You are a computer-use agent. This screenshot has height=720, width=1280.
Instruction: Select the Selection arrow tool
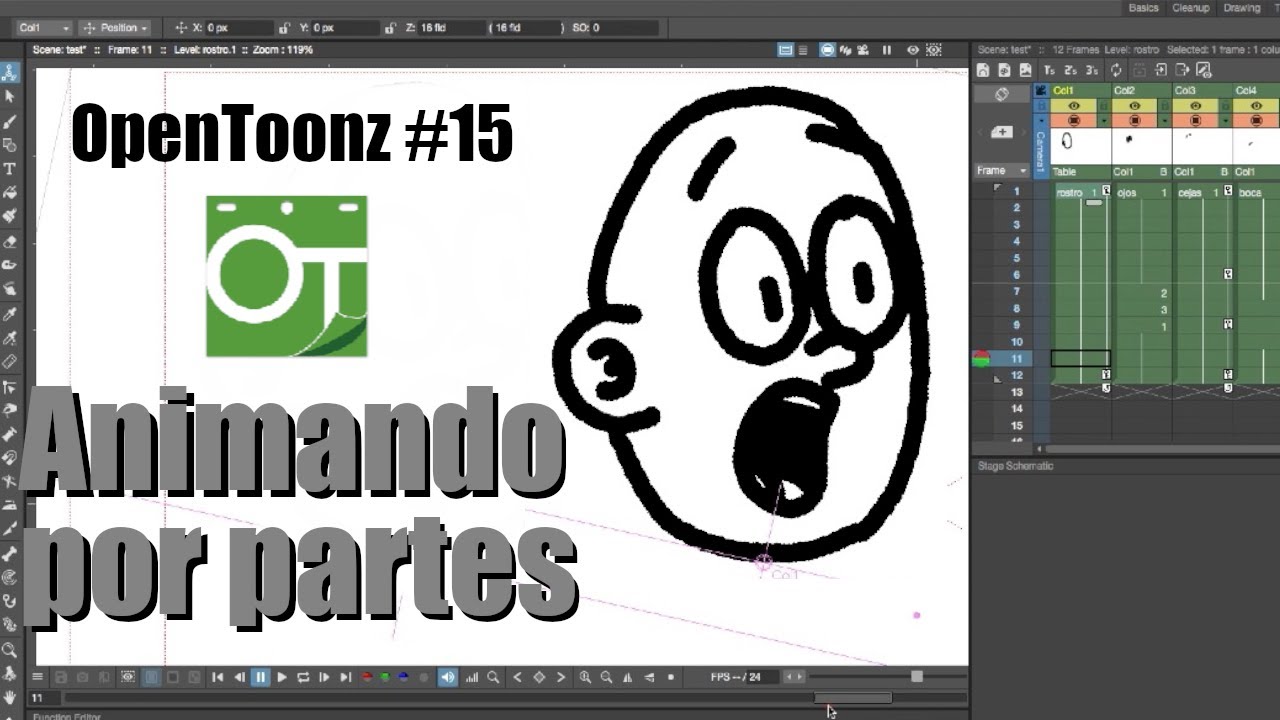pos(9,97)
